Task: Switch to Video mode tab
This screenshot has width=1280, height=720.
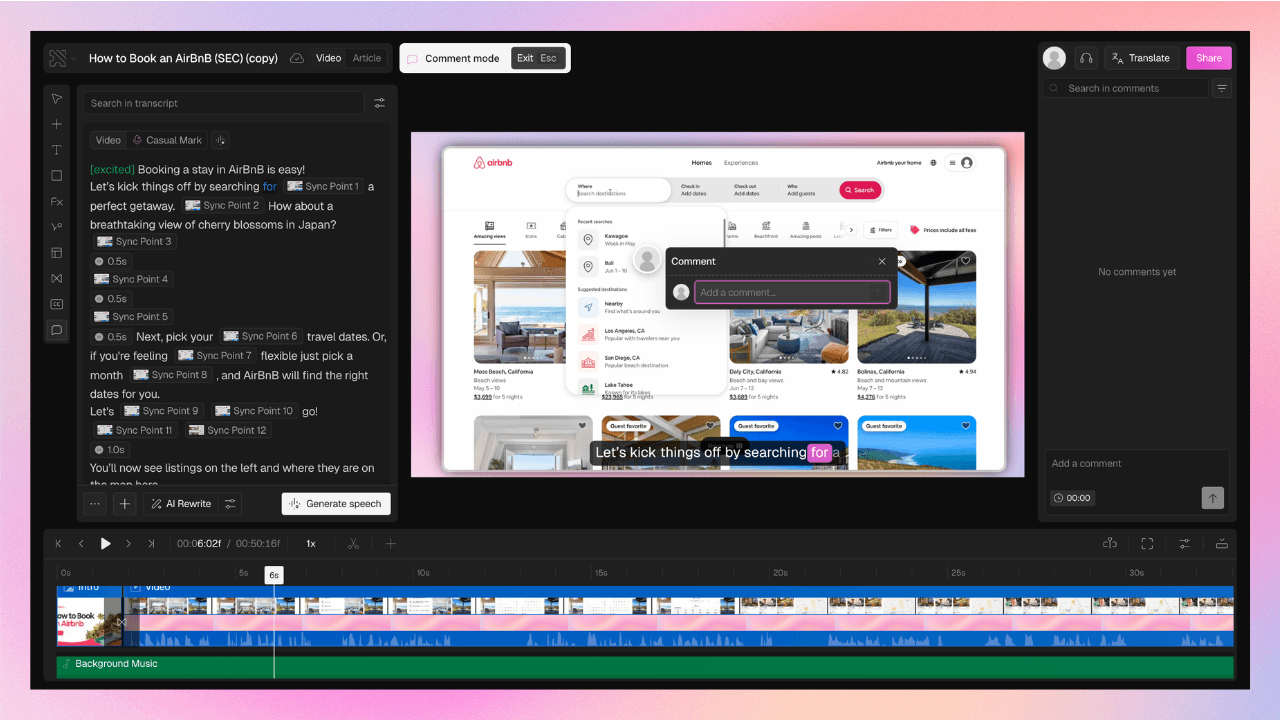Action: pyautogui.click(x=328, y=58)
